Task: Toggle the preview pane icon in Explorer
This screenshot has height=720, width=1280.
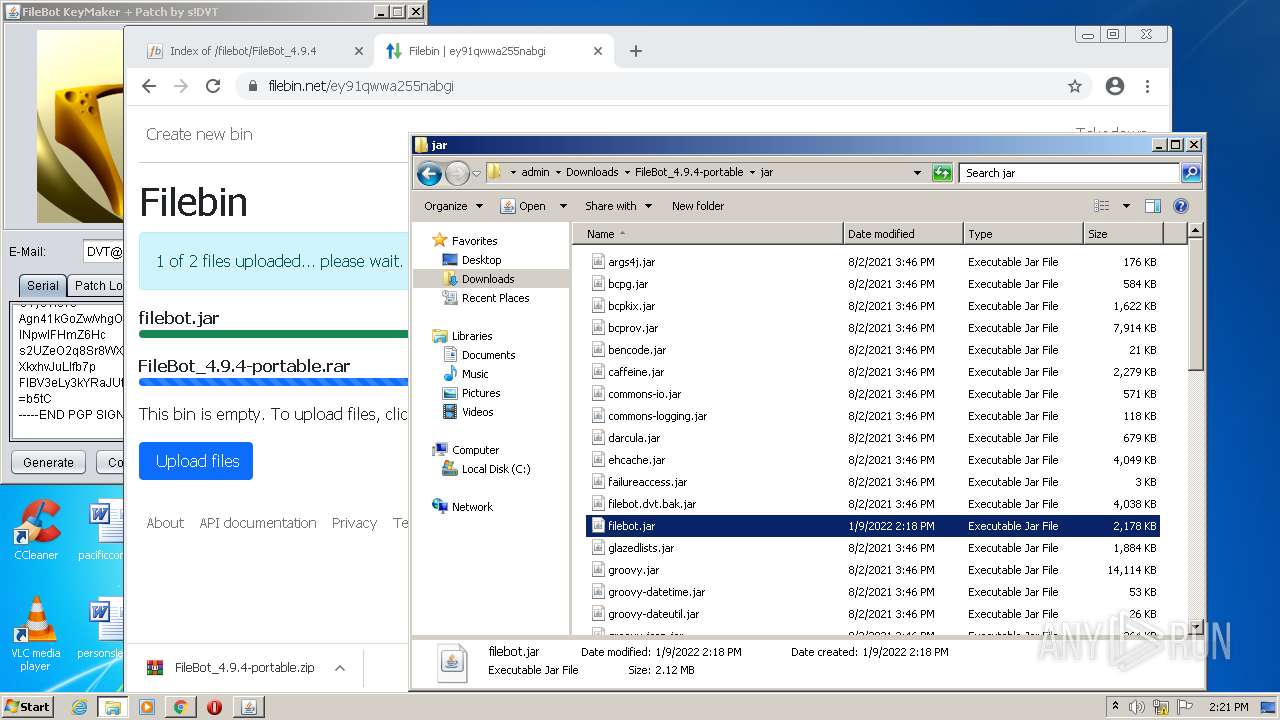Action: click(x=1152, y=206)
